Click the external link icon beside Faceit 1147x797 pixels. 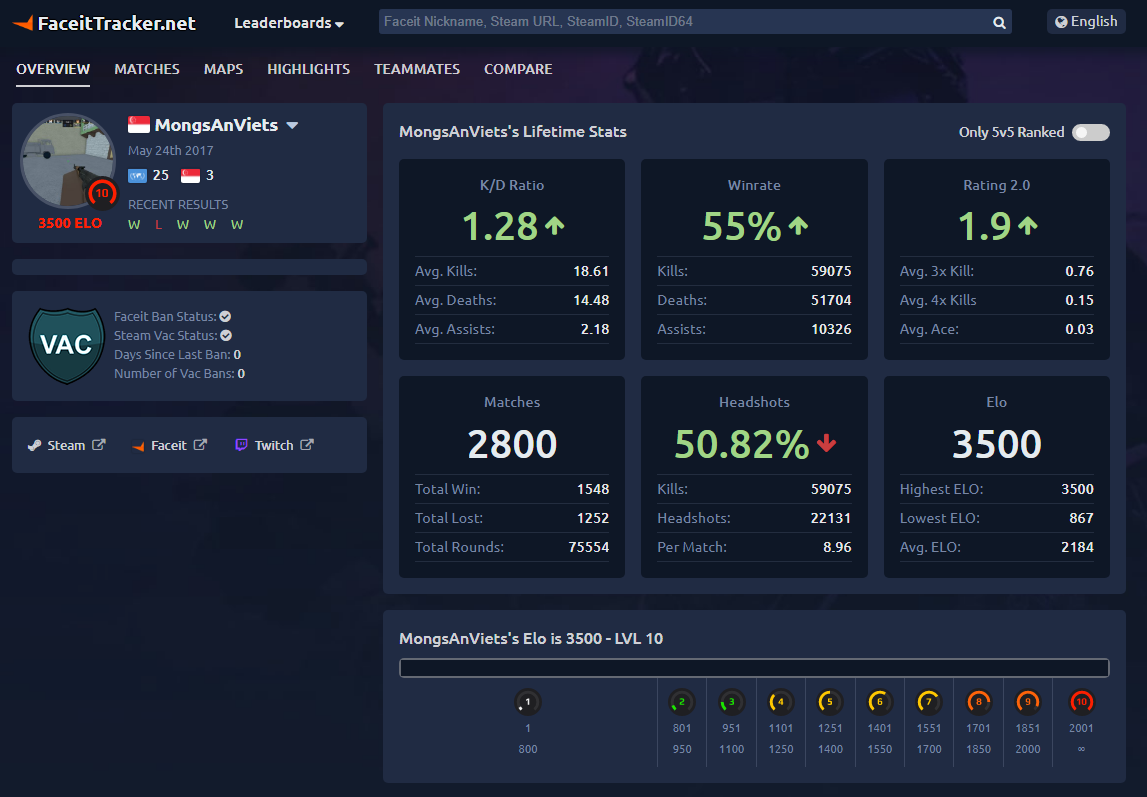click(x=200, y=445)
